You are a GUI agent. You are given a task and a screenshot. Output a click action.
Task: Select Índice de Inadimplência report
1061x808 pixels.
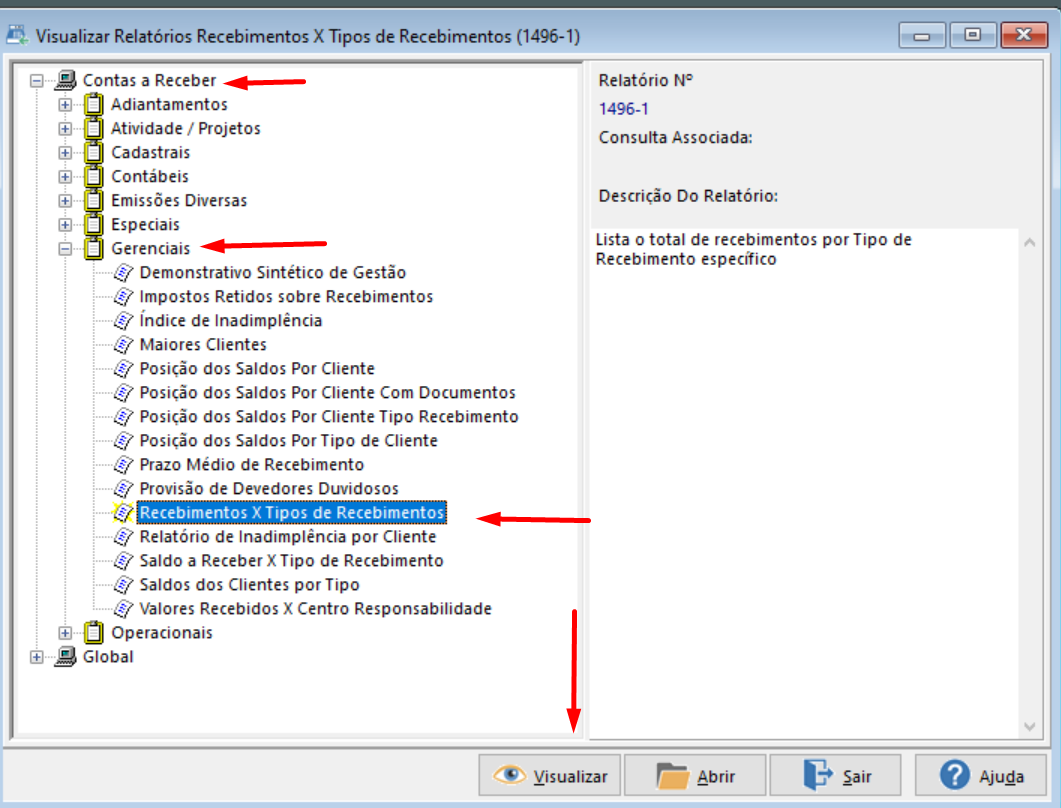[231, 320]
